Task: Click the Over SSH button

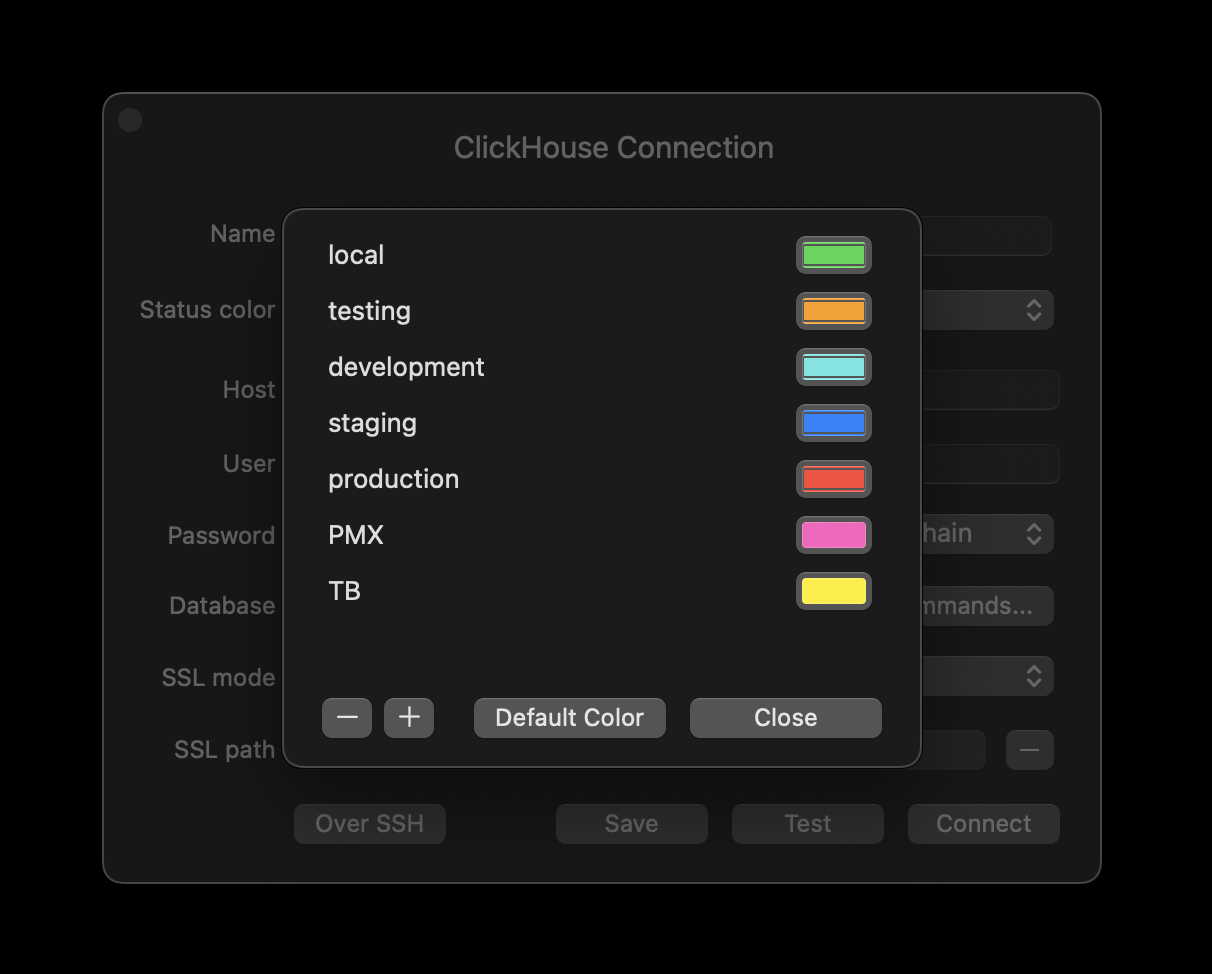Action: (x=369, y=823)
